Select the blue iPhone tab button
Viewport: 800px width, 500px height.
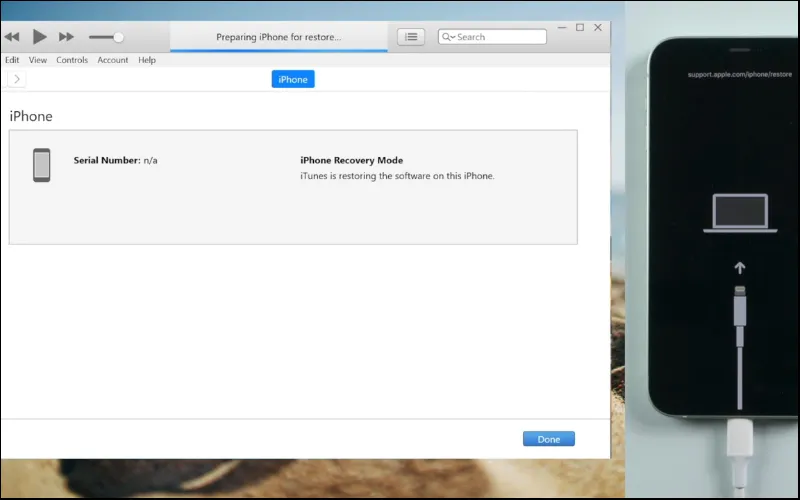pyautogui.click(x=293, y=79)
